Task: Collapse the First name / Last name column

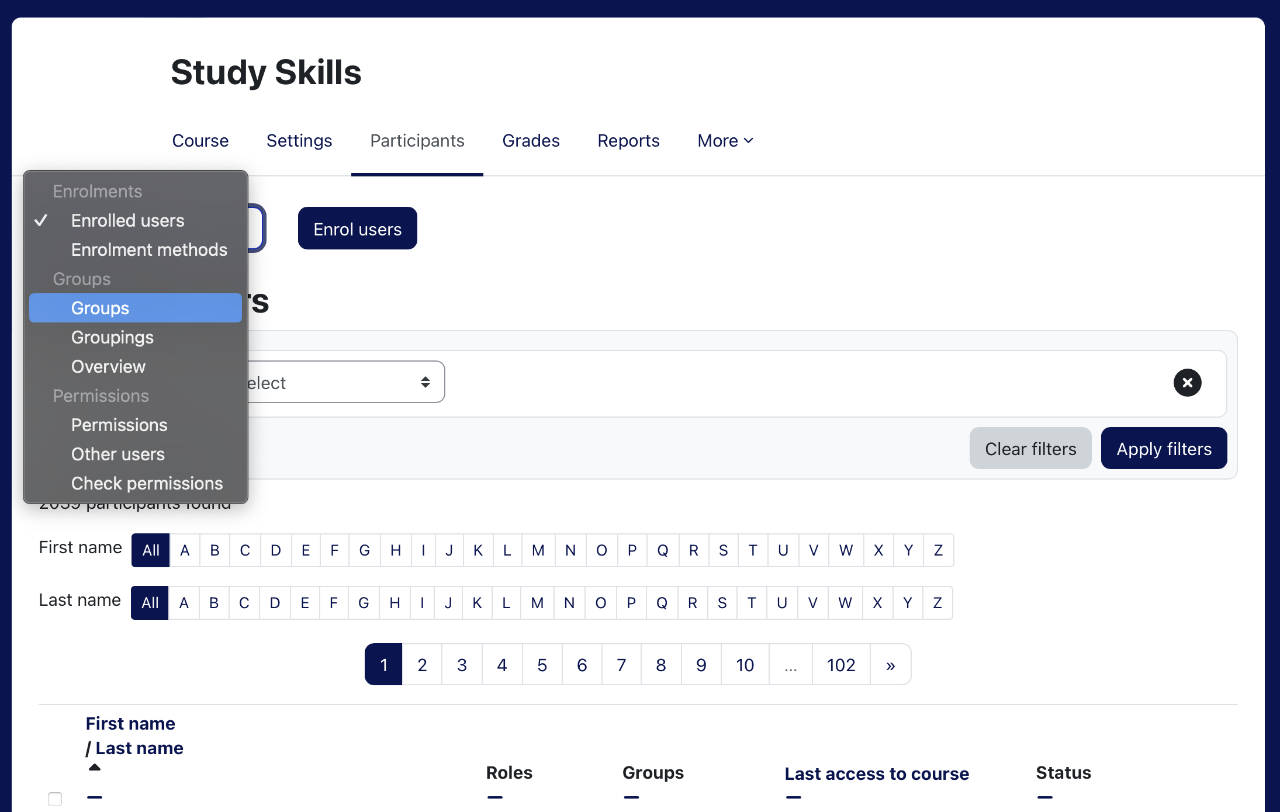Action: tap(94, 797)
